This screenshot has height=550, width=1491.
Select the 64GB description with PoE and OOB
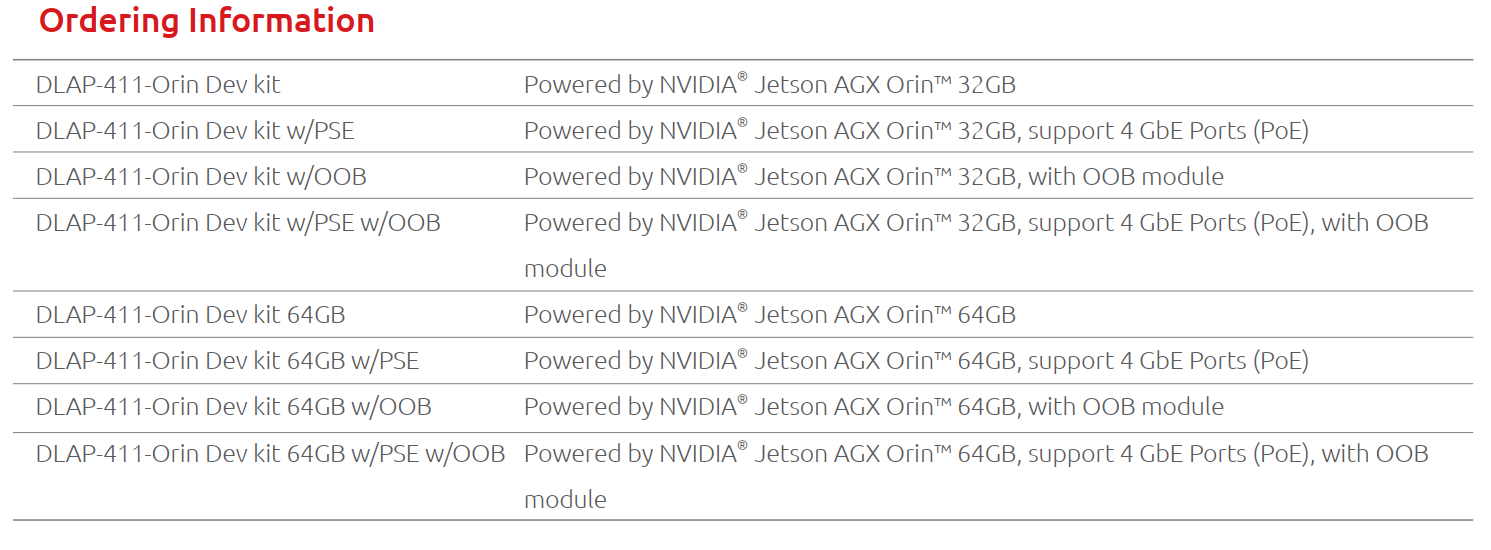[975, 453]
